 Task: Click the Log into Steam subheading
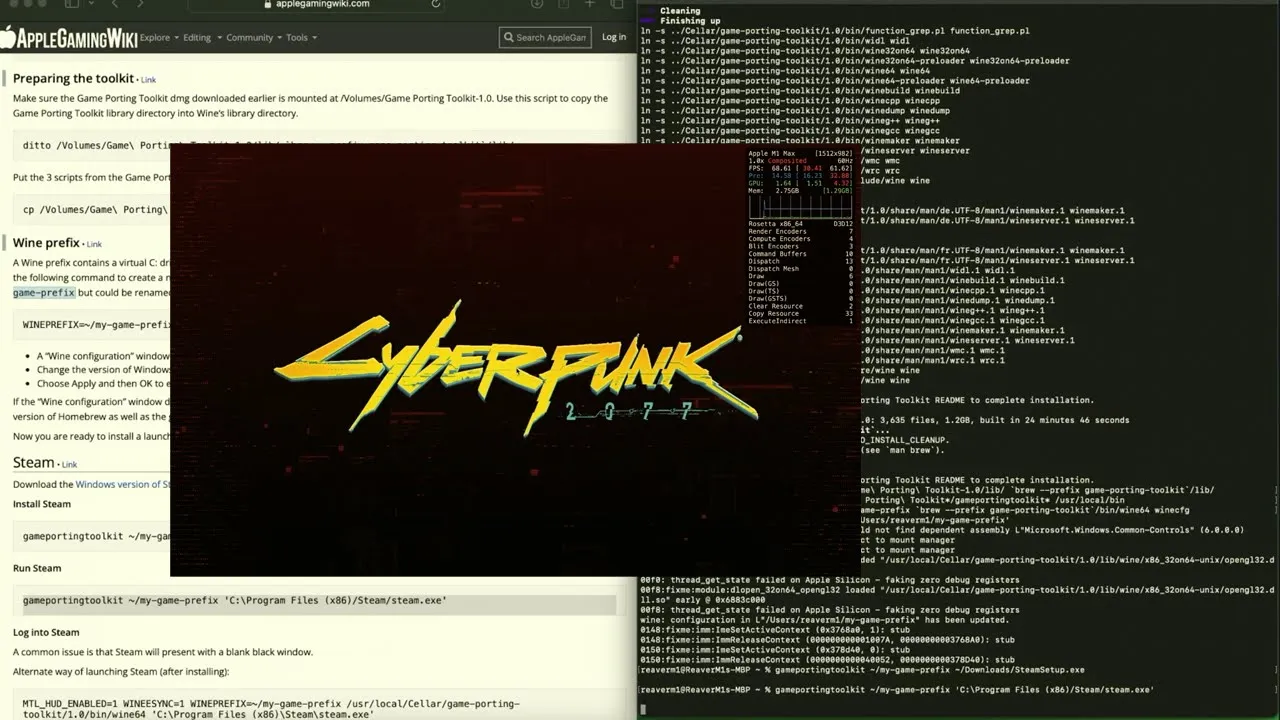[46, 632]
